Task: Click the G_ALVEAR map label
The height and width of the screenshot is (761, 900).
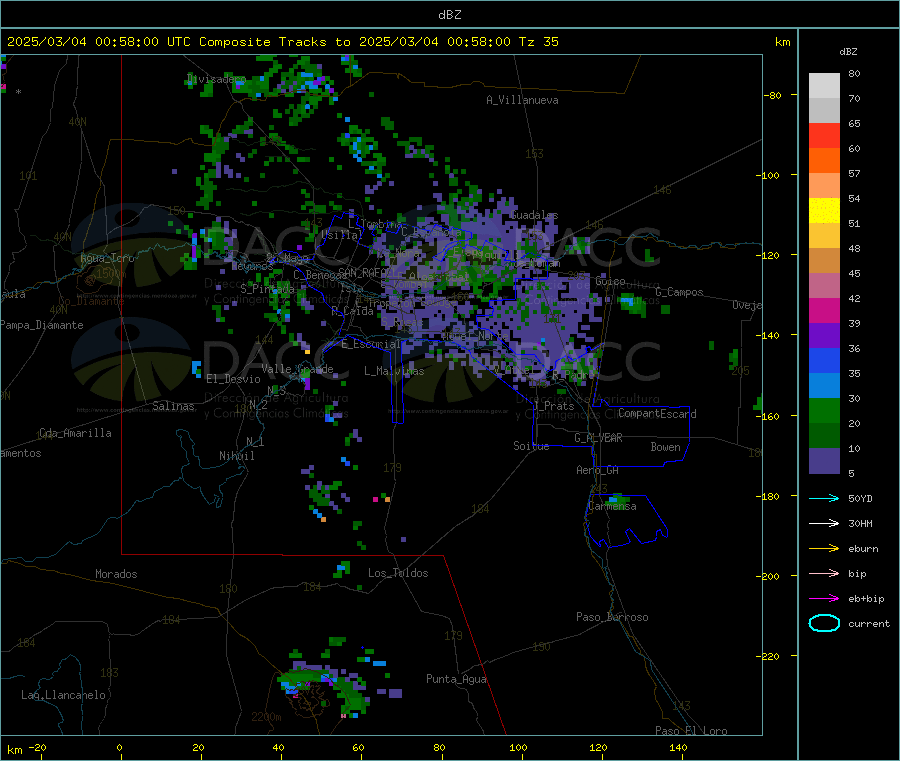Action: 598,438
